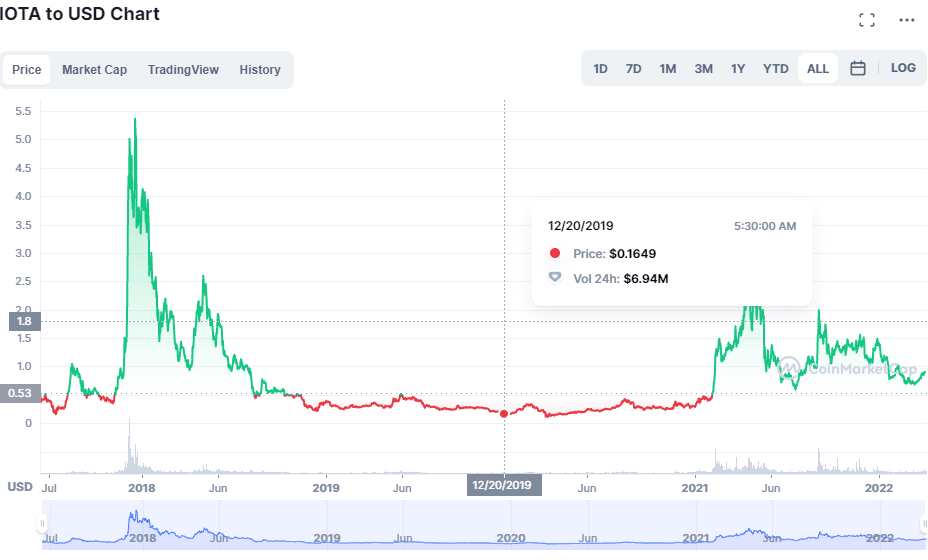Open the History tab
928x560 pixels.
click(260, 70)
